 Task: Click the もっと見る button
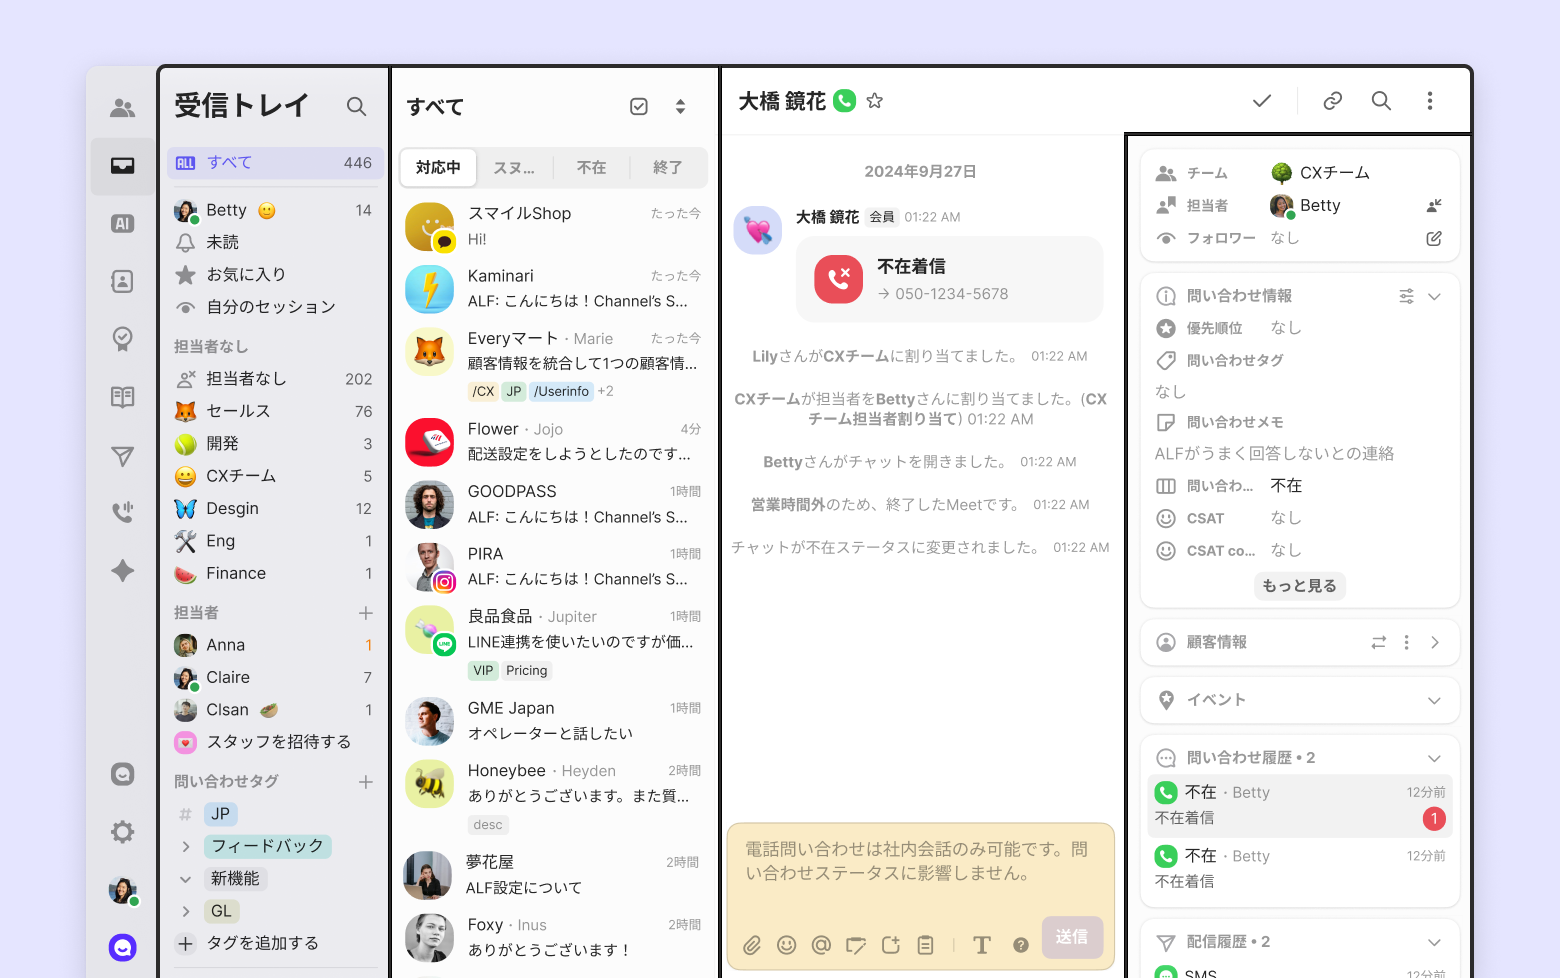(1299, 586)
